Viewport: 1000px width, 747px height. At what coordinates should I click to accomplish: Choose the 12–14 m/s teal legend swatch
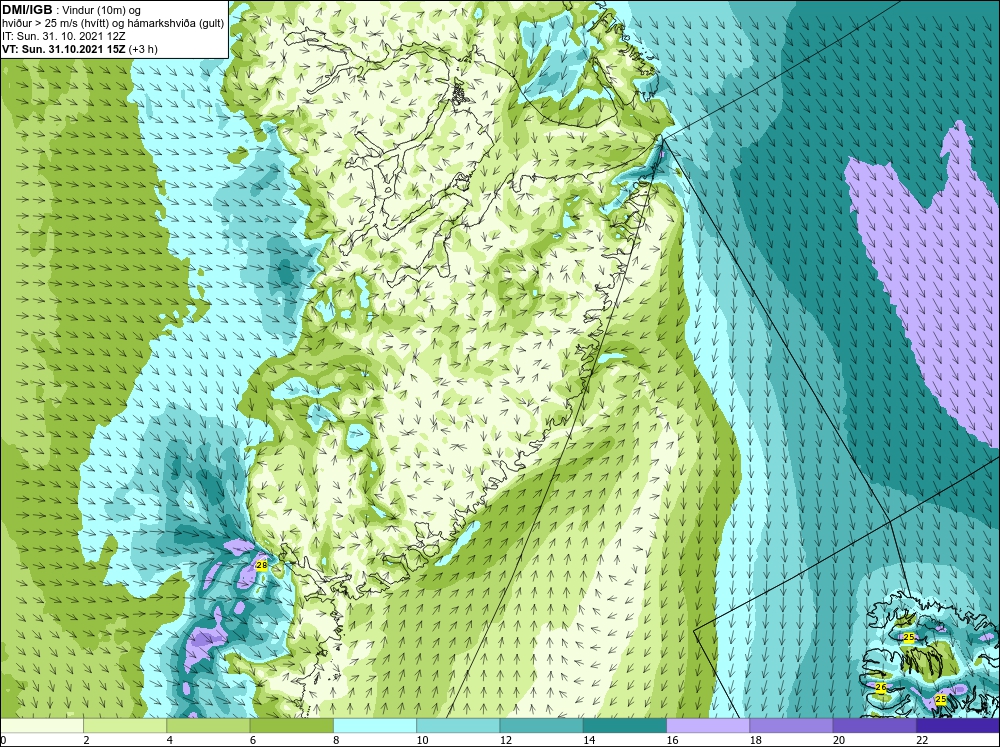tap(541, 725)
